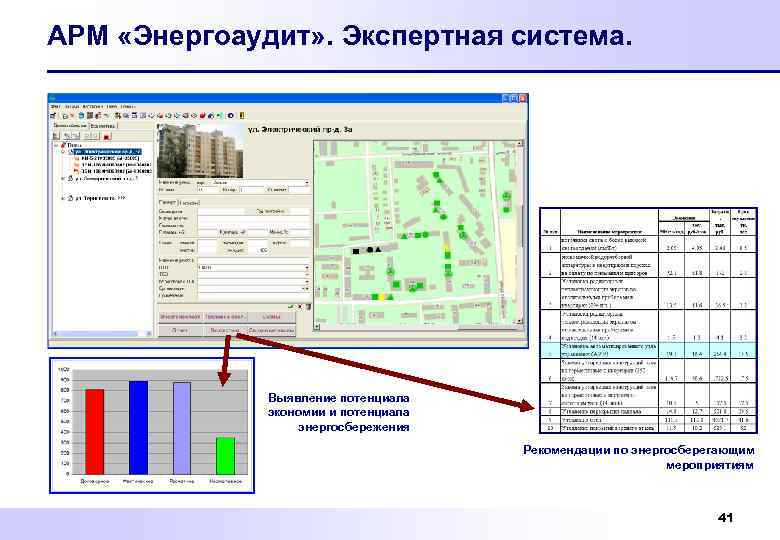Click the dark blue «Фактическое» chart bar
The width and height of the screenshot is (780, 540).
(138, 427)
